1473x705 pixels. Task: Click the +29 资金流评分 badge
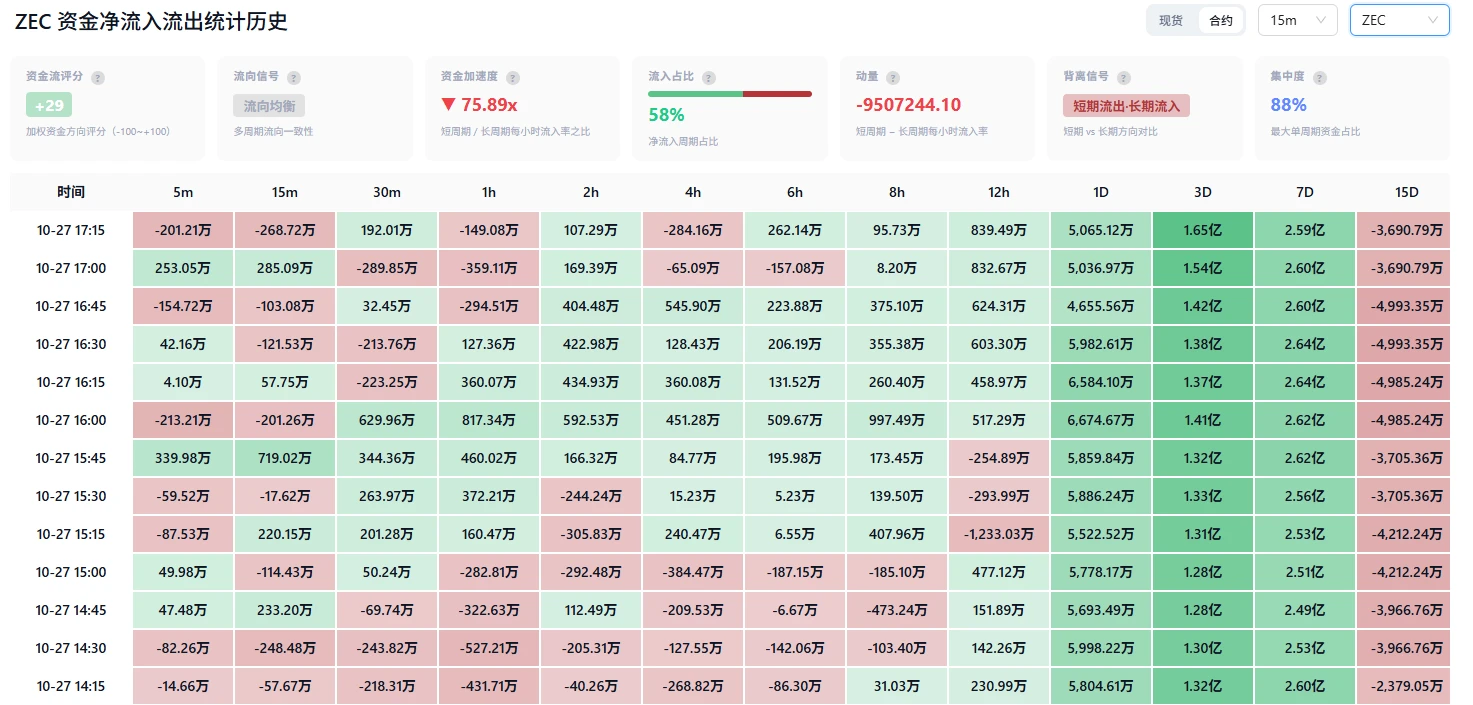(49, 105)
